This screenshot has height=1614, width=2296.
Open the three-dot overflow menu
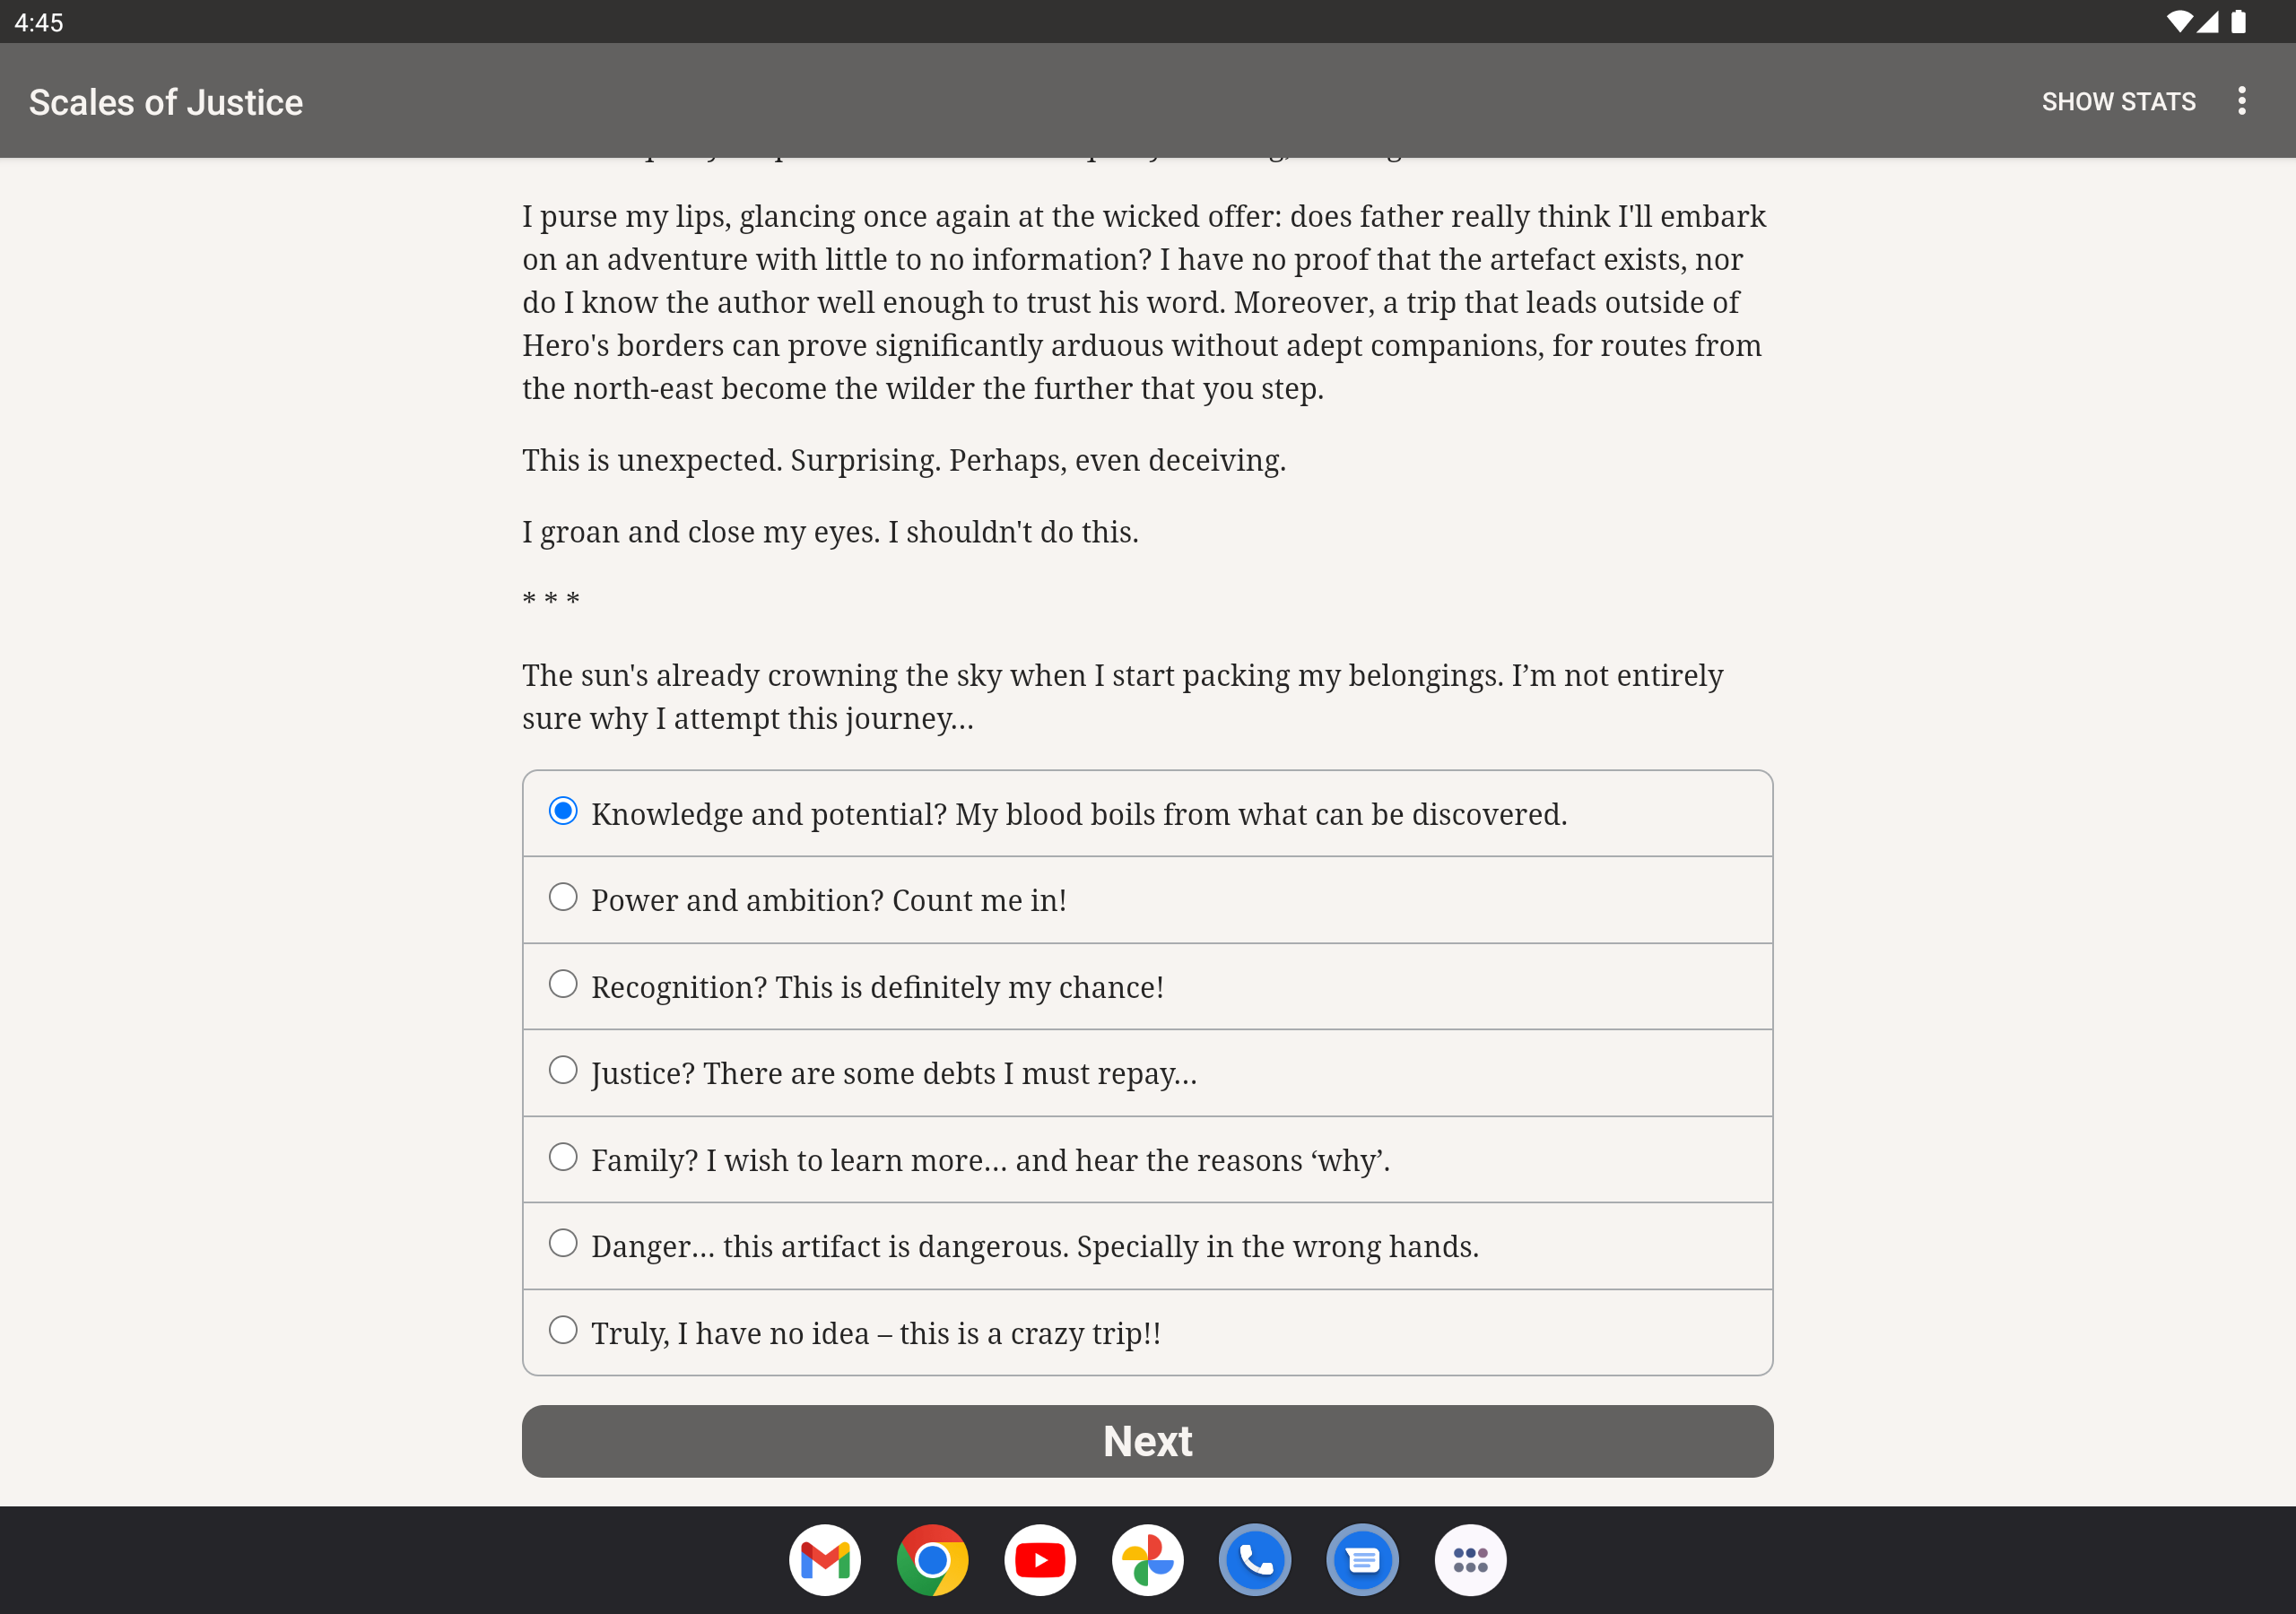[x=2241, y=101]
